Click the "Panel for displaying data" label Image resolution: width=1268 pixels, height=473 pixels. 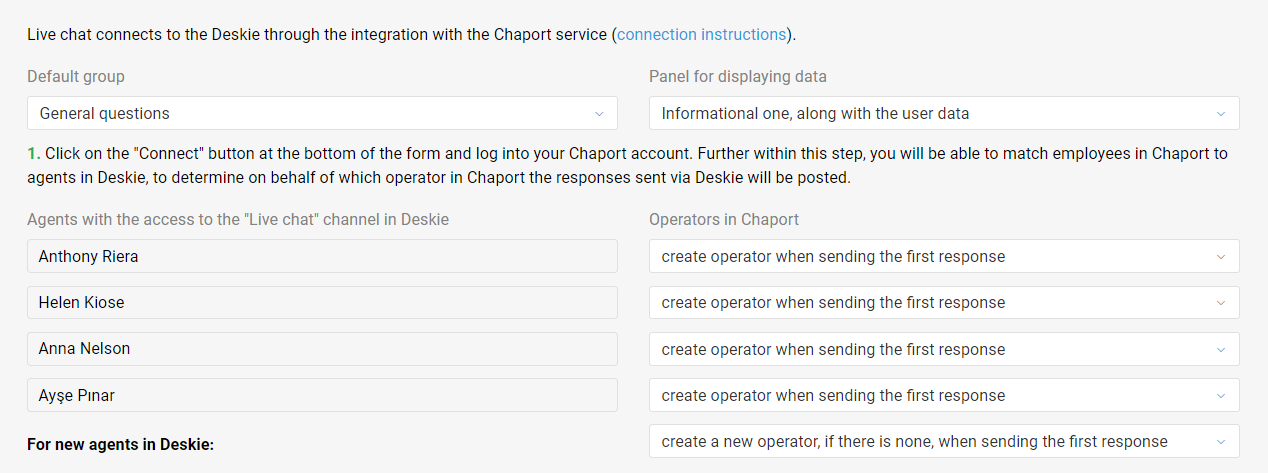click(738, 77)
